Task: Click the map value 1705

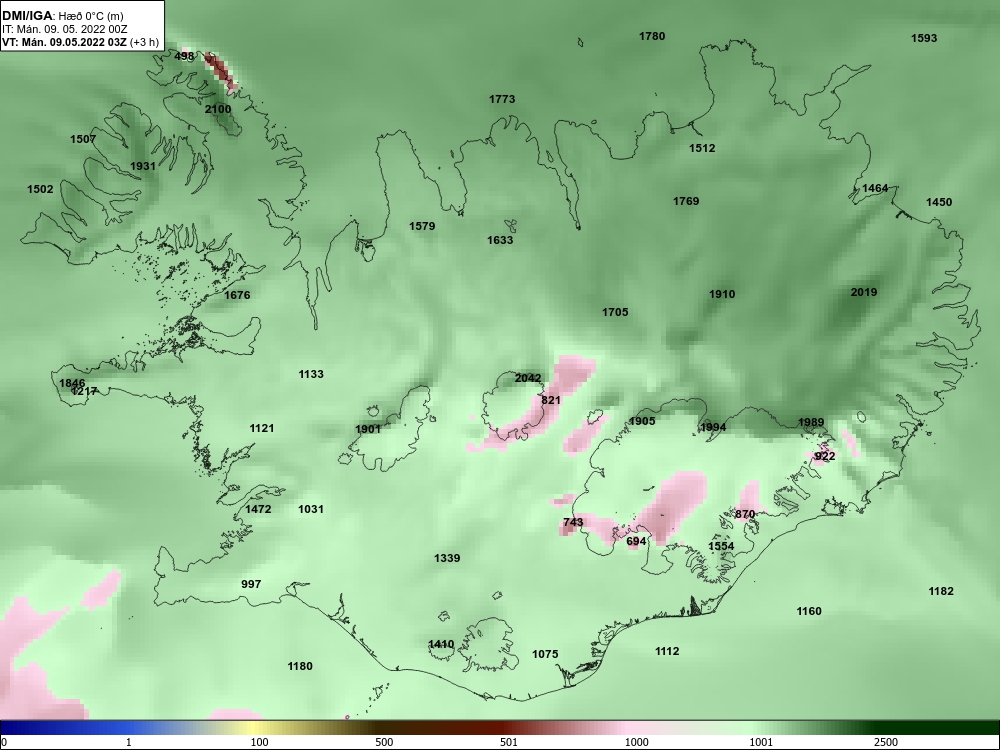Action: 615,312
